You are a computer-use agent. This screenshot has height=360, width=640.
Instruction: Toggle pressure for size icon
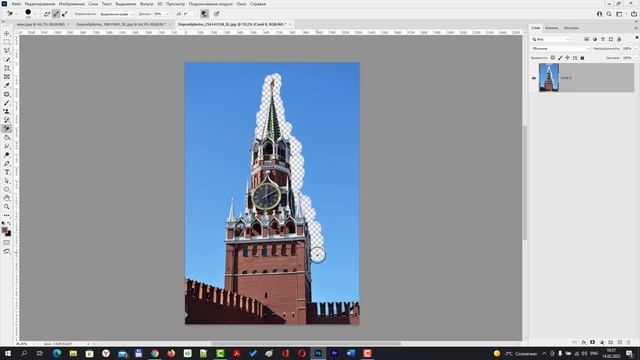(217, 14)
